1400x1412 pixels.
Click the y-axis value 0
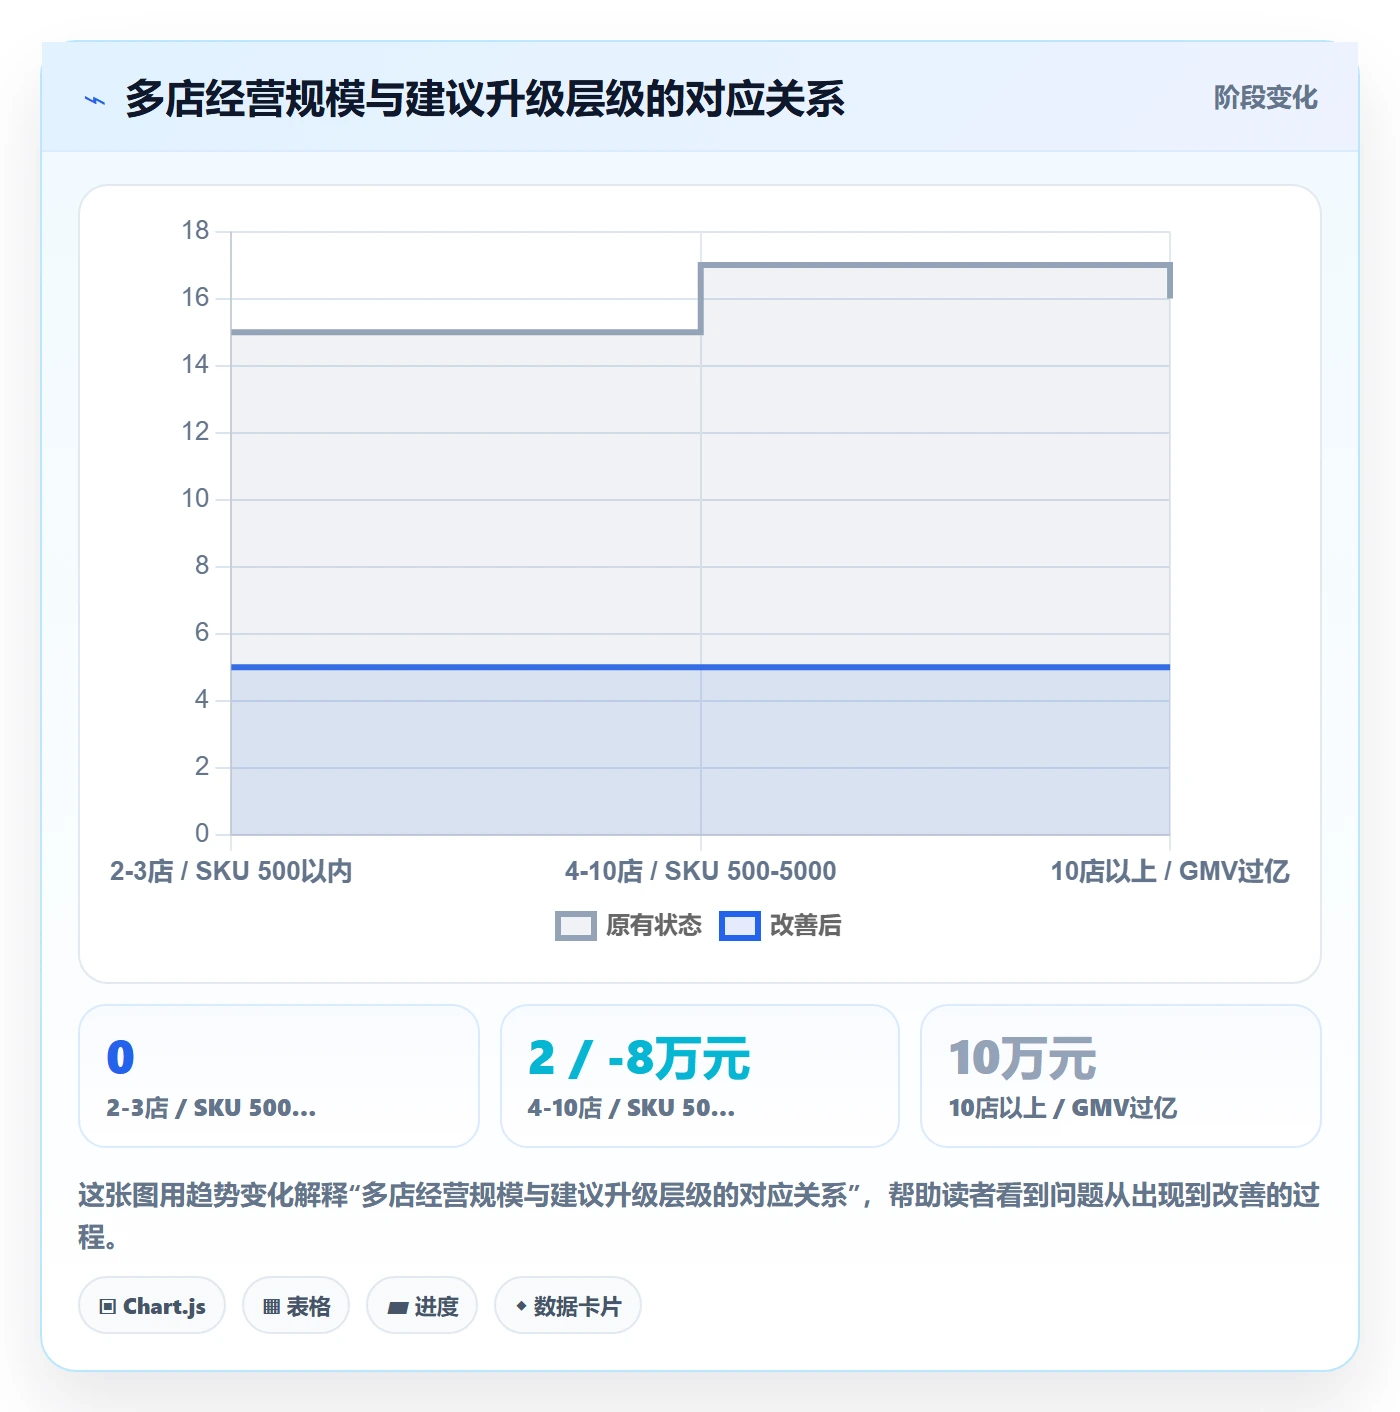(202, 833)
